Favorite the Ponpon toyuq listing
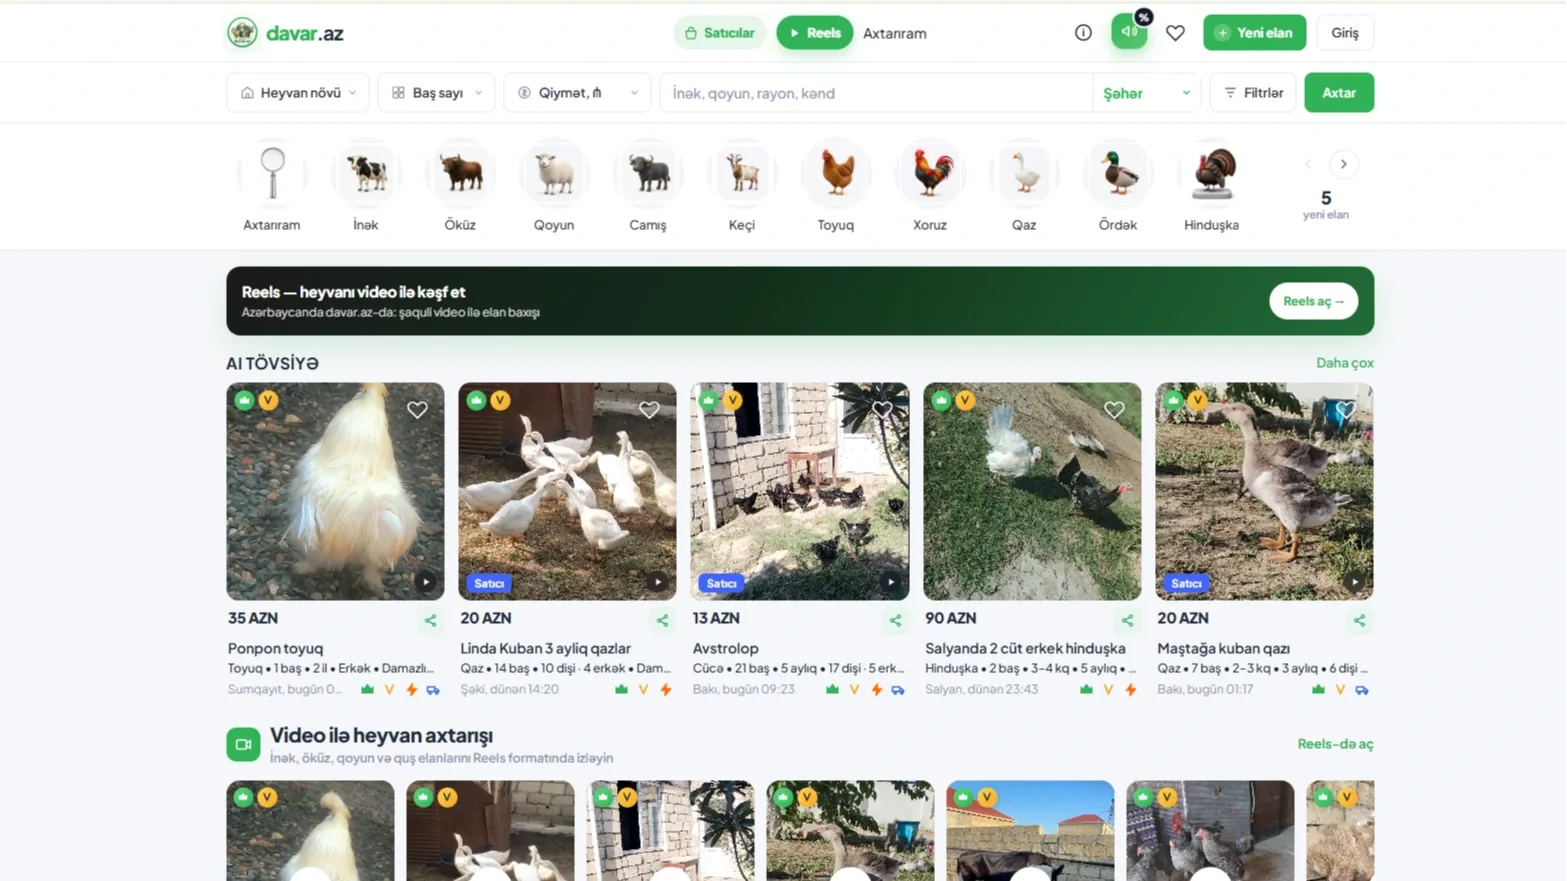 click(417, 409)
